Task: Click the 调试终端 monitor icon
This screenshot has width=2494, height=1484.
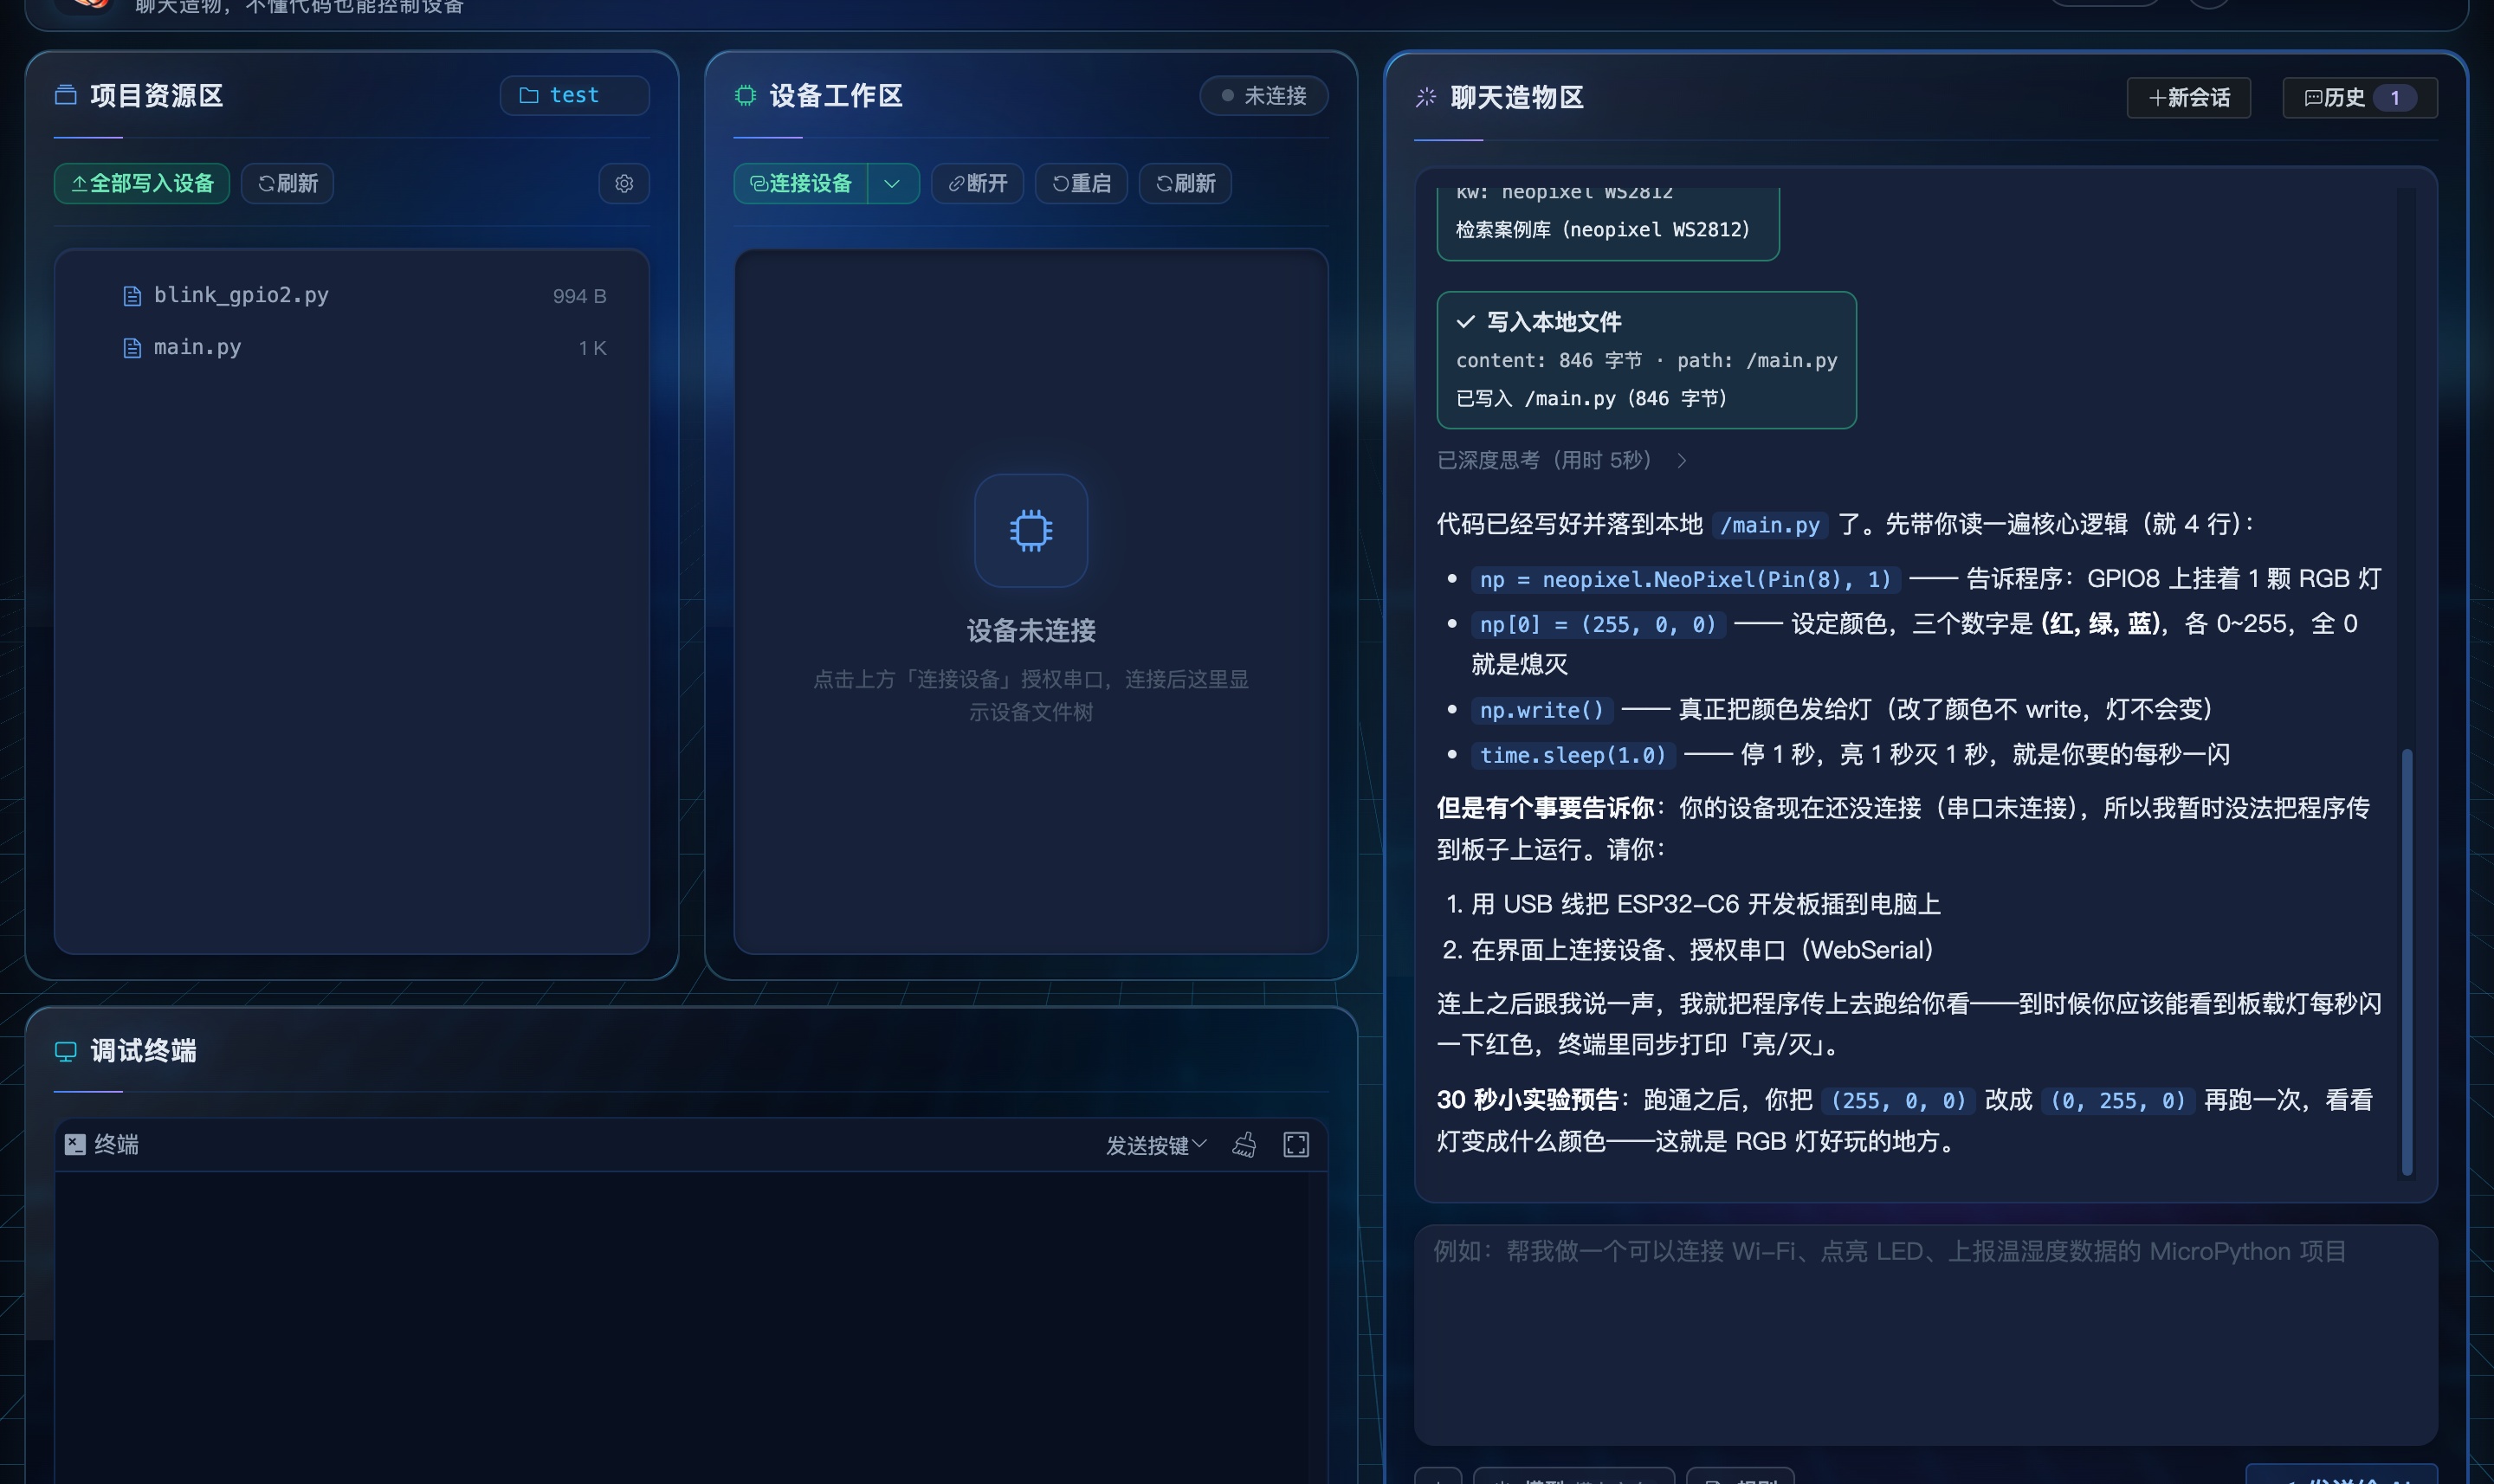Action: click(x=66, y=1051)
